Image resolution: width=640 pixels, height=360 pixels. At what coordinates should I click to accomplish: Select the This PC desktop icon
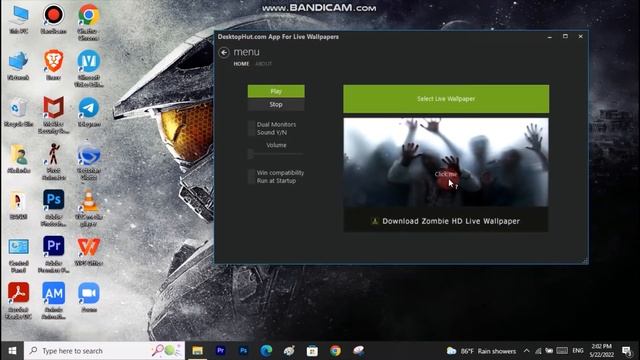point(18,19)
